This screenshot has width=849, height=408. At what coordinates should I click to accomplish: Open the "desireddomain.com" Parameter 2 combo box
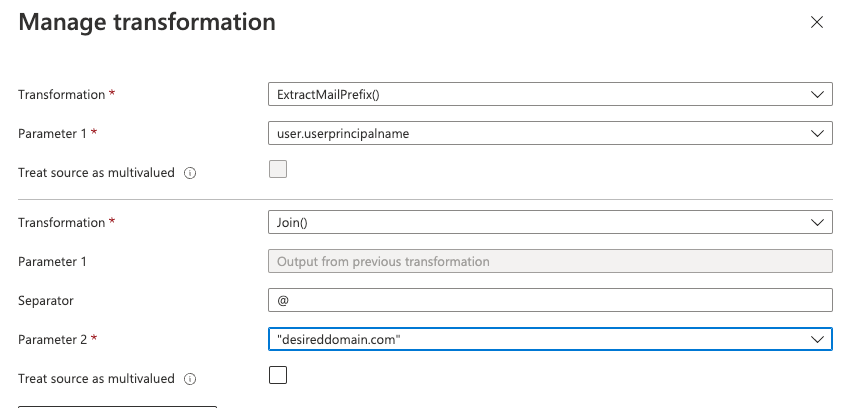coord(550,339)
